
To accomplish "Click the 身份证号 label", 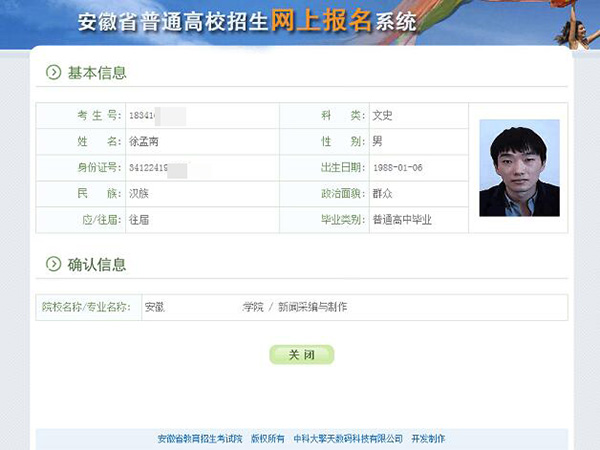I will [99, 167].
